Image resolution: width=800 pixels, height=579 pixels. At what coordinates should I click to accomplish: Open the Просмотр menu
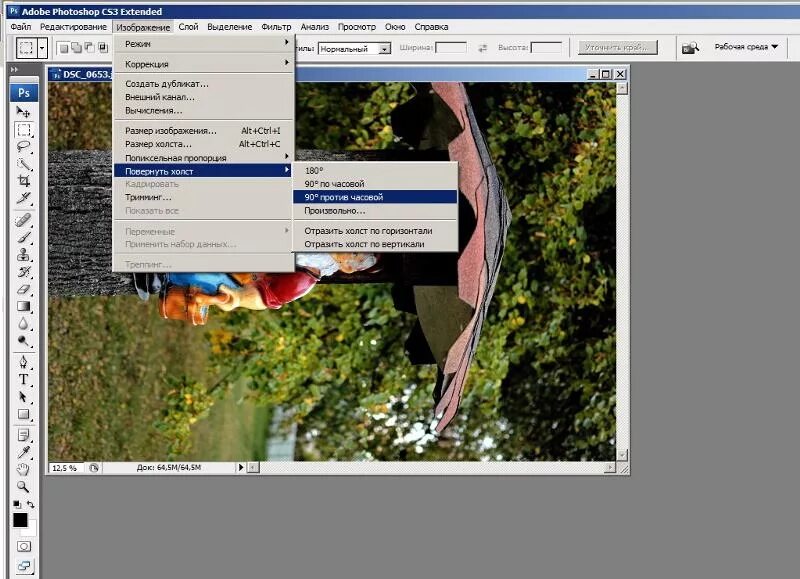pyautogui.click(x=357, y=27)
